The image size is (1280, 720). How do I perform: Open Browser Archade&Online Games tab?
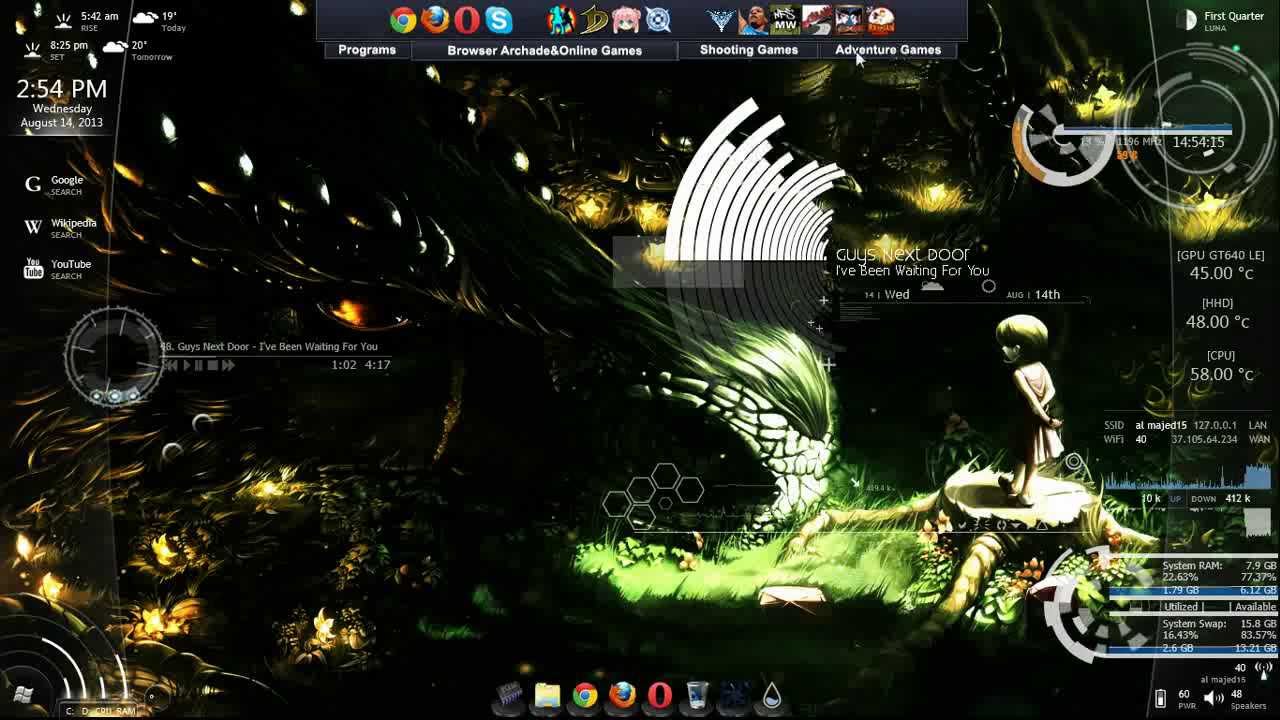coord(544,50)
